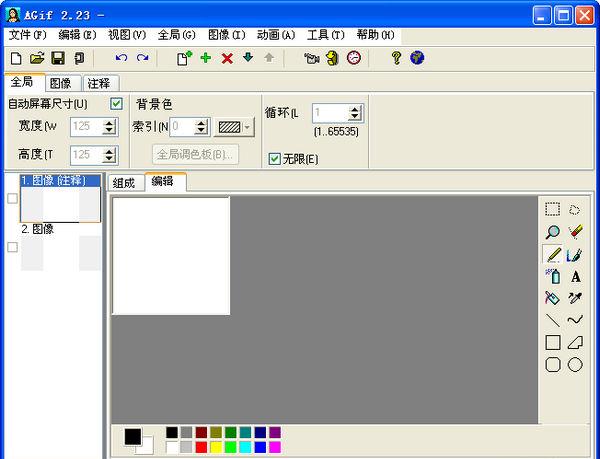
Task: Move frame down with green arrow
Action: [248, 58]
